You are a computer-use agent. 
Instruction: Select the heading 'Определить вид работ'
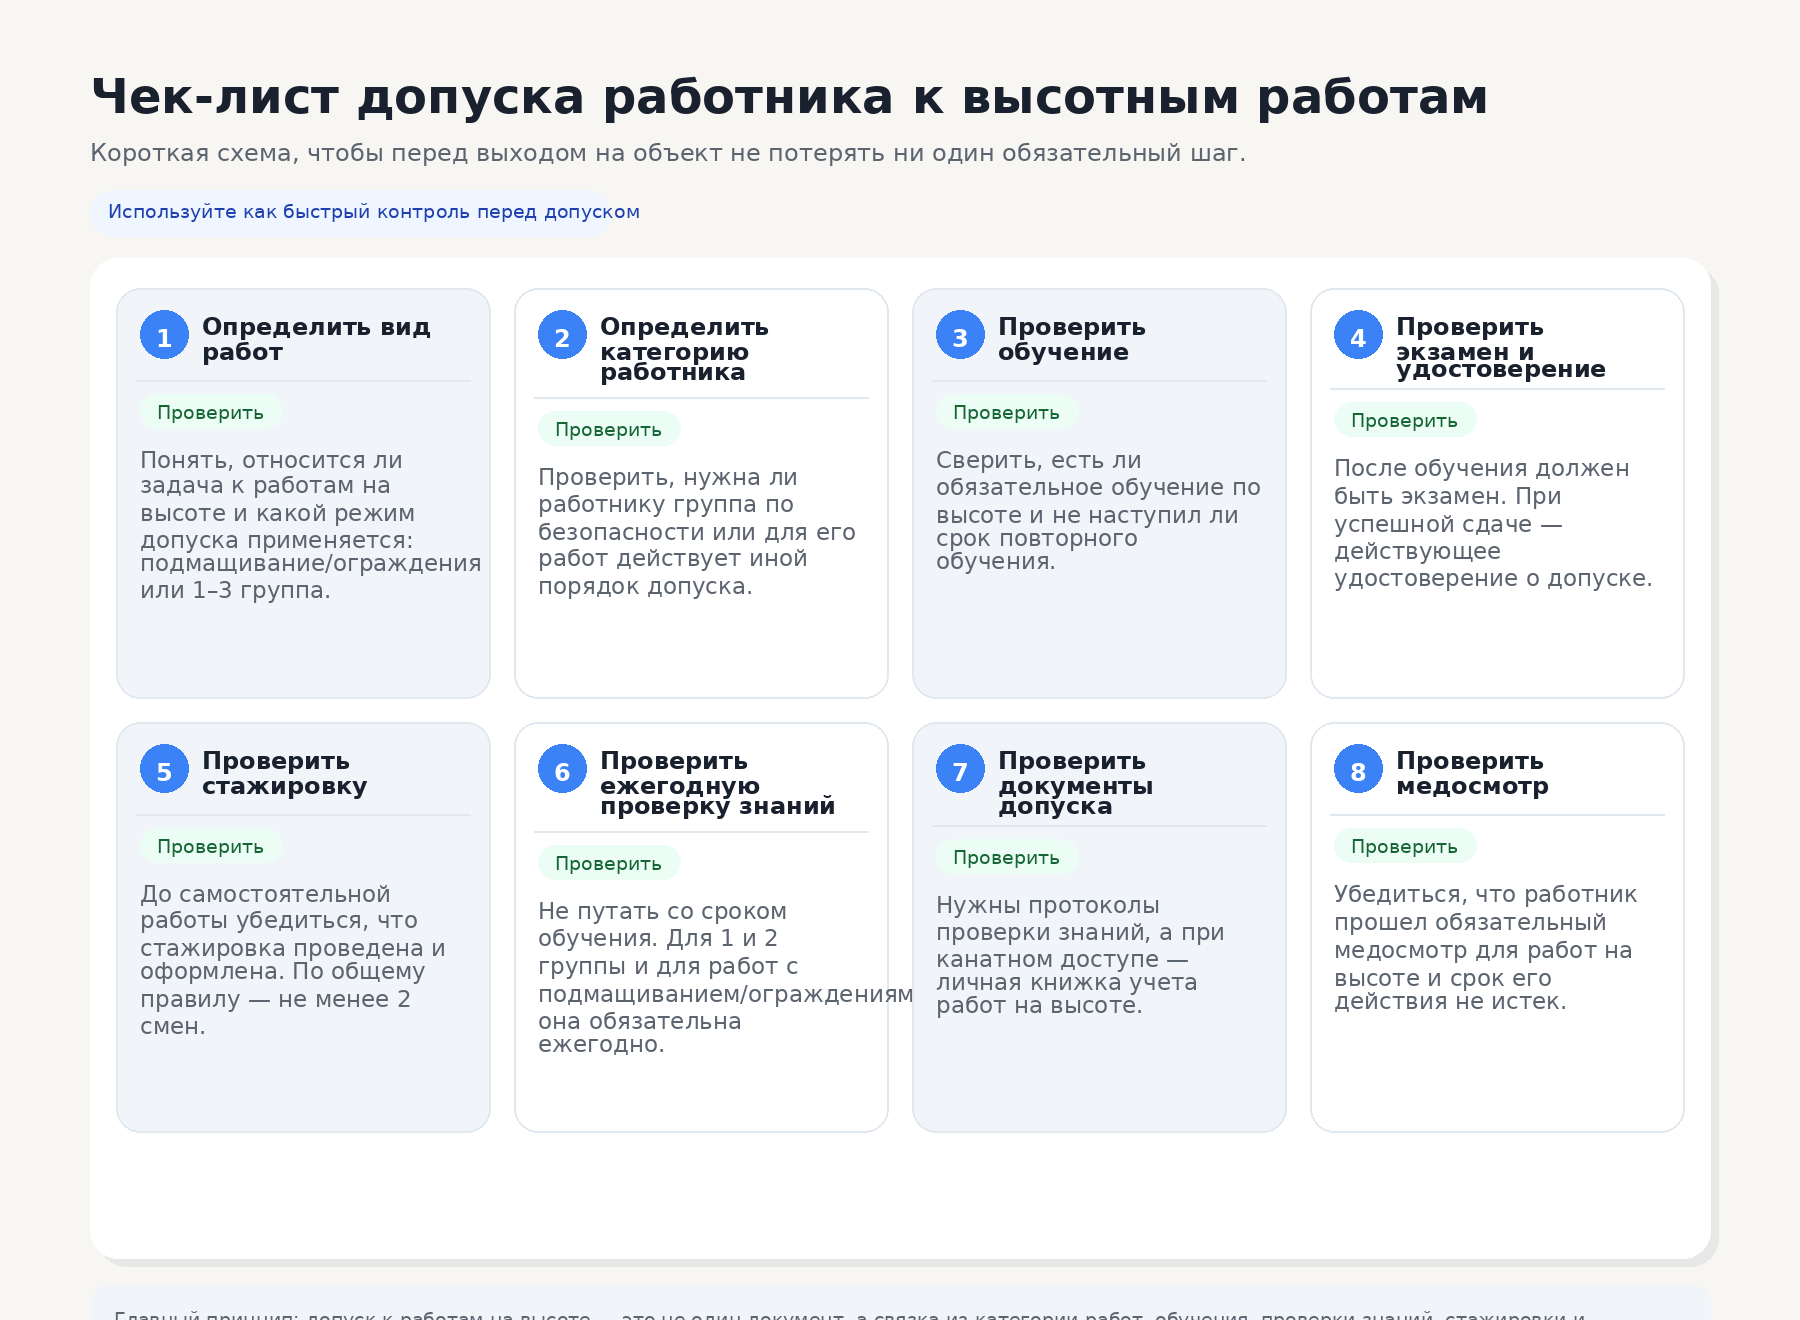point(316,339)
